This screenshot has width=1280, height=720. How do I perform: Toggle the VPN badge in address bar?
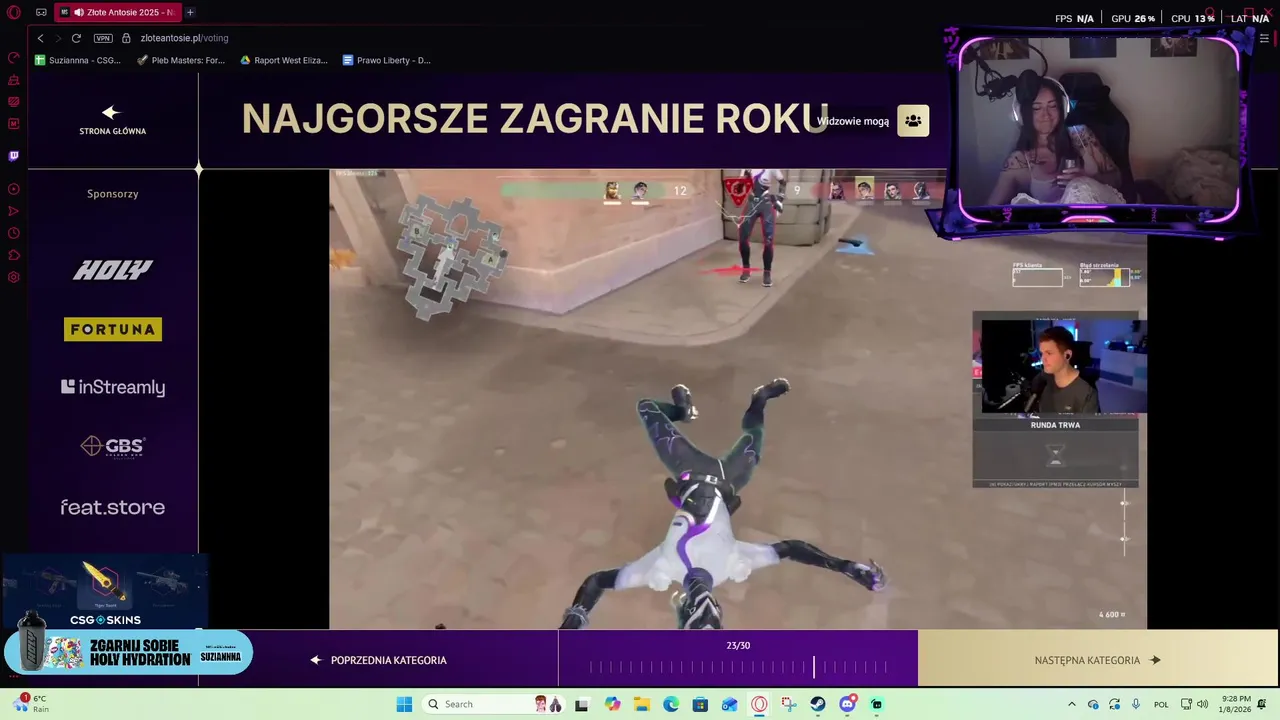[x=103, y=38]
